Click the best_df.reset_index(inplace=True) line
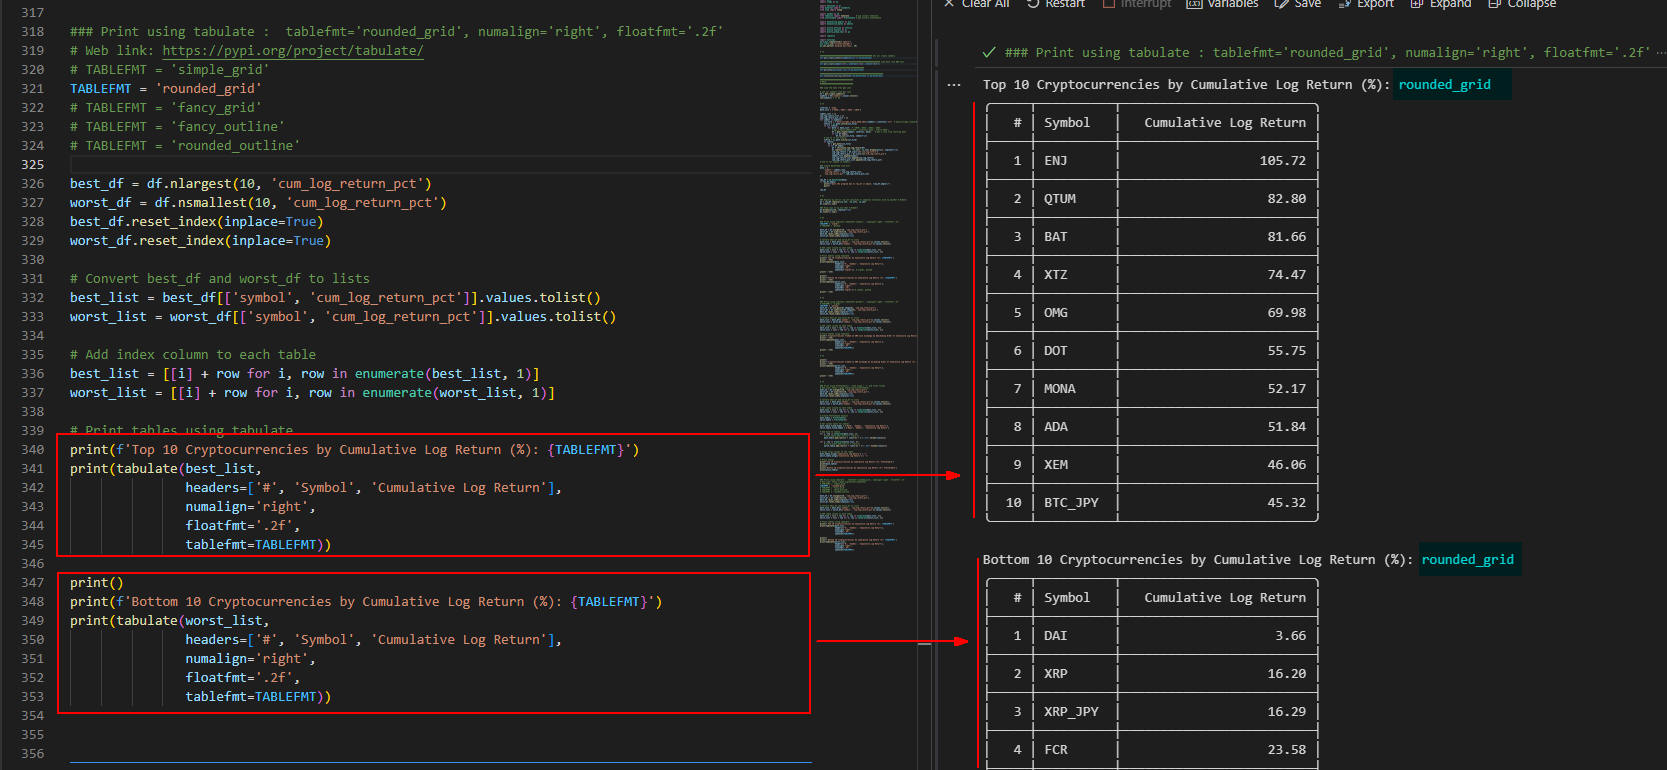 (196, 222)
